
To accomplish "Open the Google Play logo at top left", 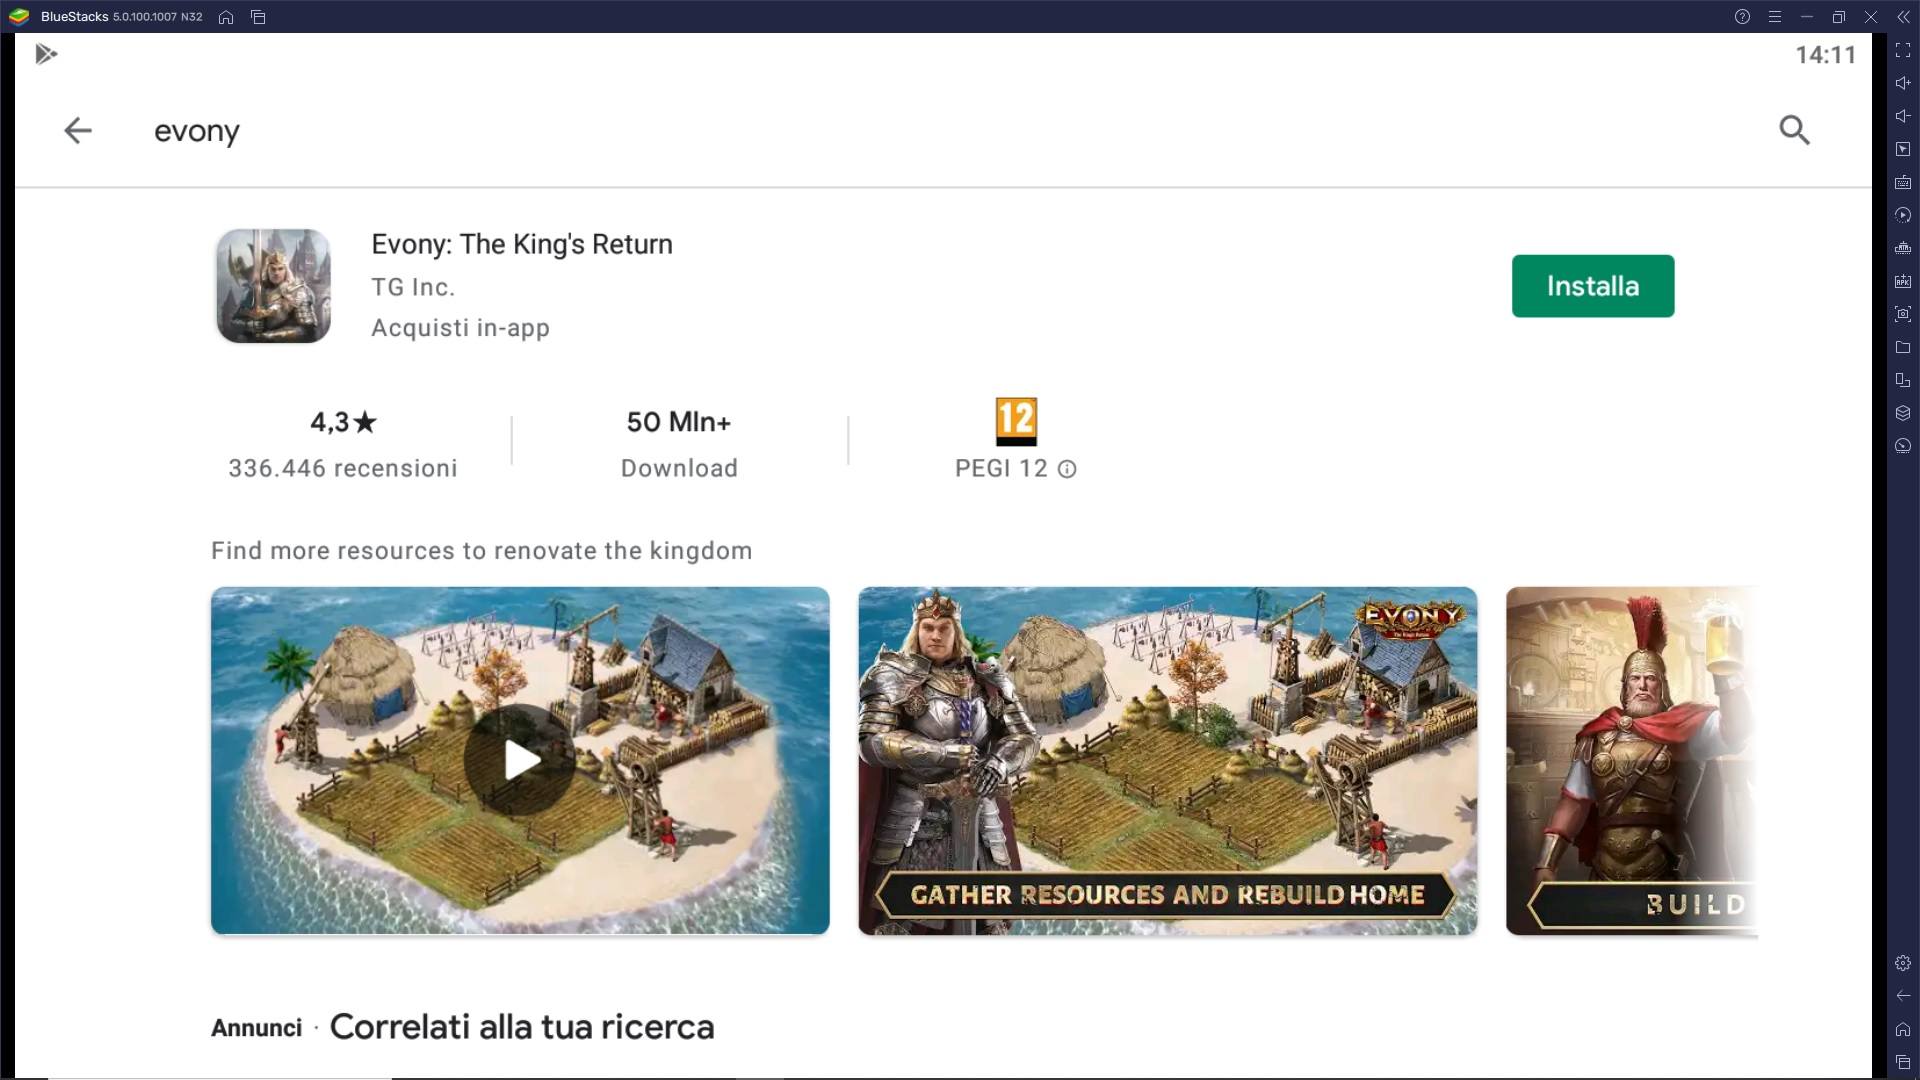I will pyautogui.click(x=46, y=54).
